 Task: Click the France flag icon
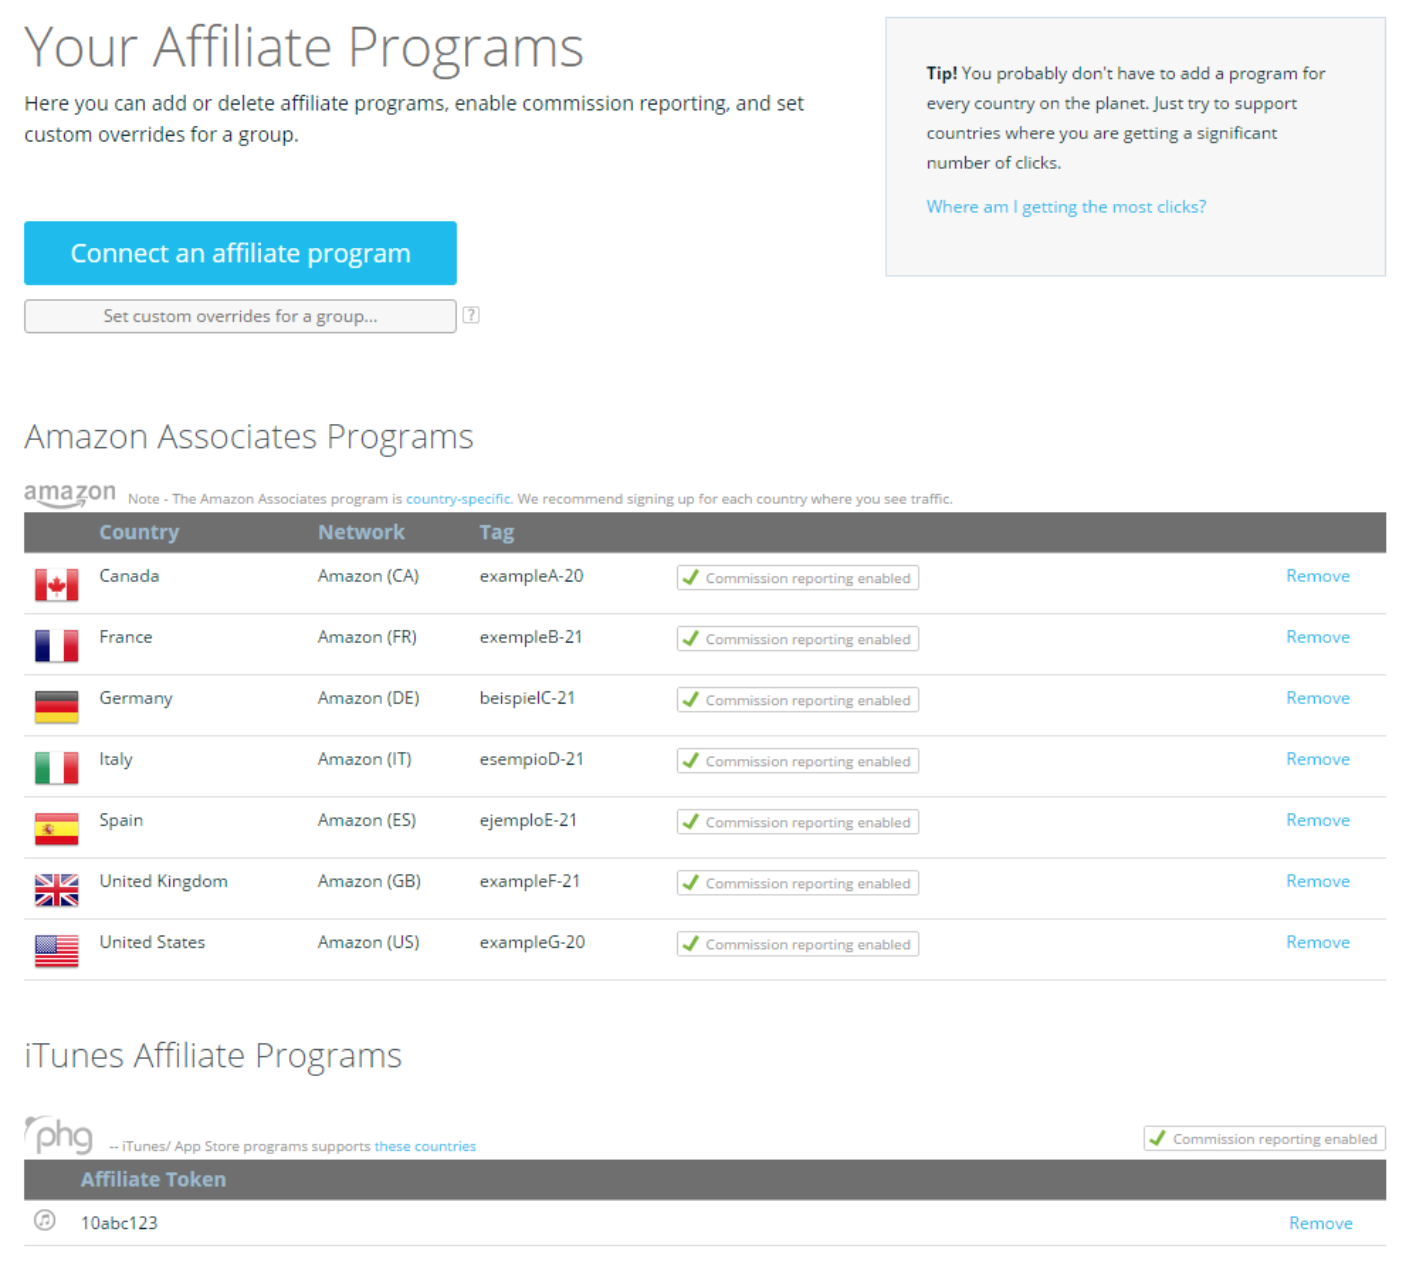click(56, 646)
